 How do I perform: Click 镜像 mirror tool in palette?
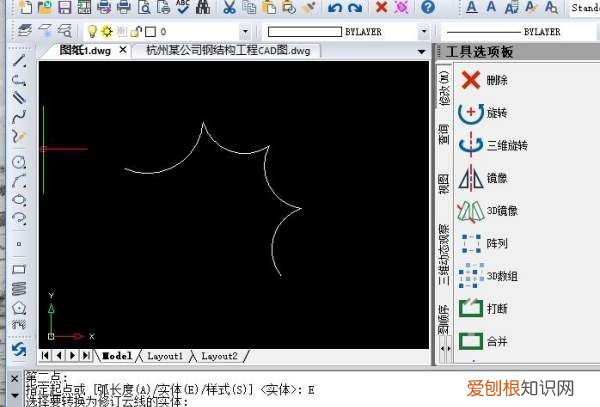pyautogui.click(x=483, y=178)
